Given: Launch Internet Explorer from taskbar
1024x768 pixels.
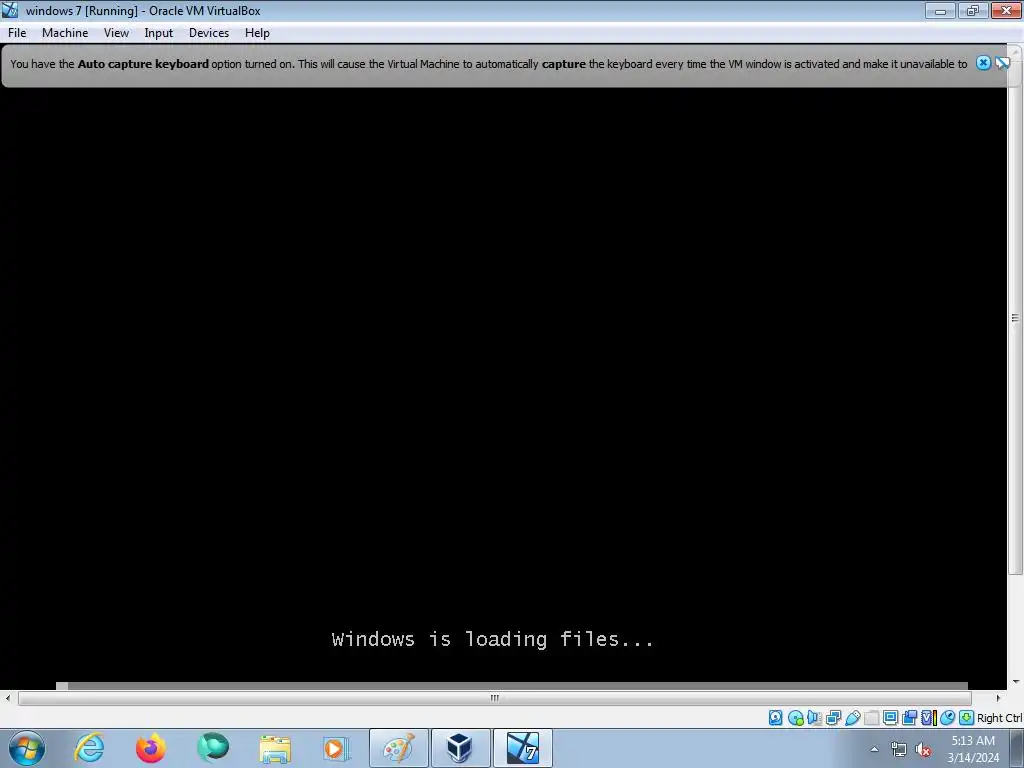Looking at the screenshot, I should pos(89,748).
